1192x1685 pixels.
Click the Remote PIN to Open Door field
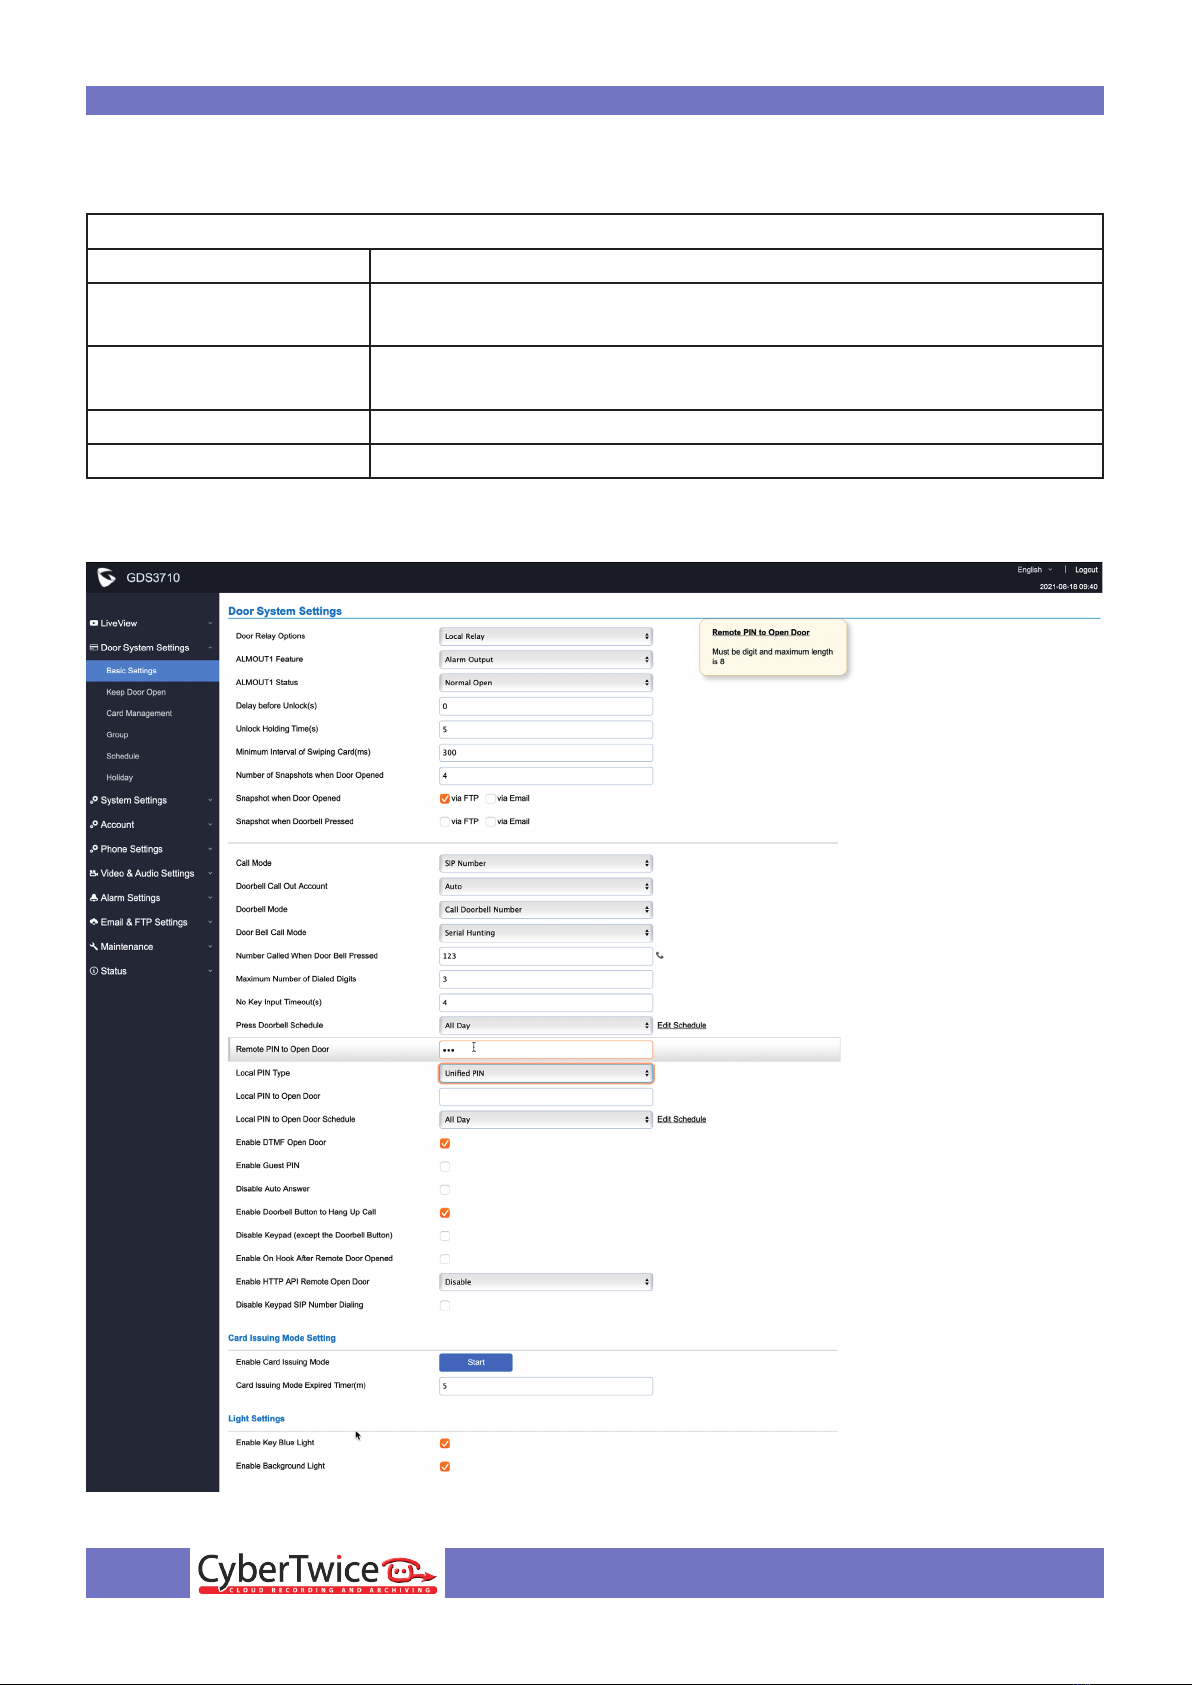pyautogui.click(x=546, y=1049)
